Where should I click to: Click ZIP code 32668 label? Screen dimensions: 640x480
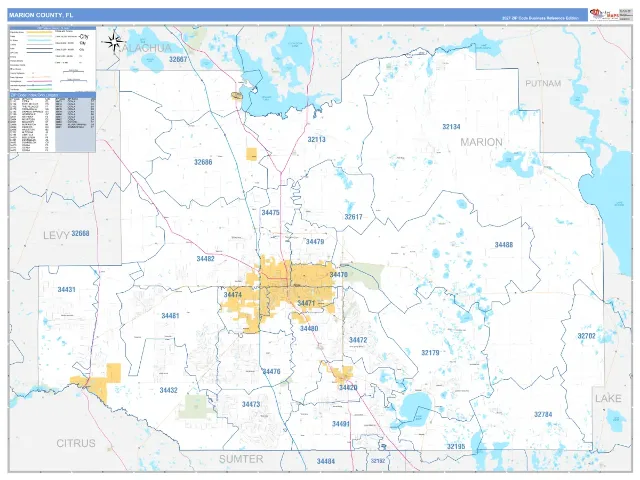[80, 233]
